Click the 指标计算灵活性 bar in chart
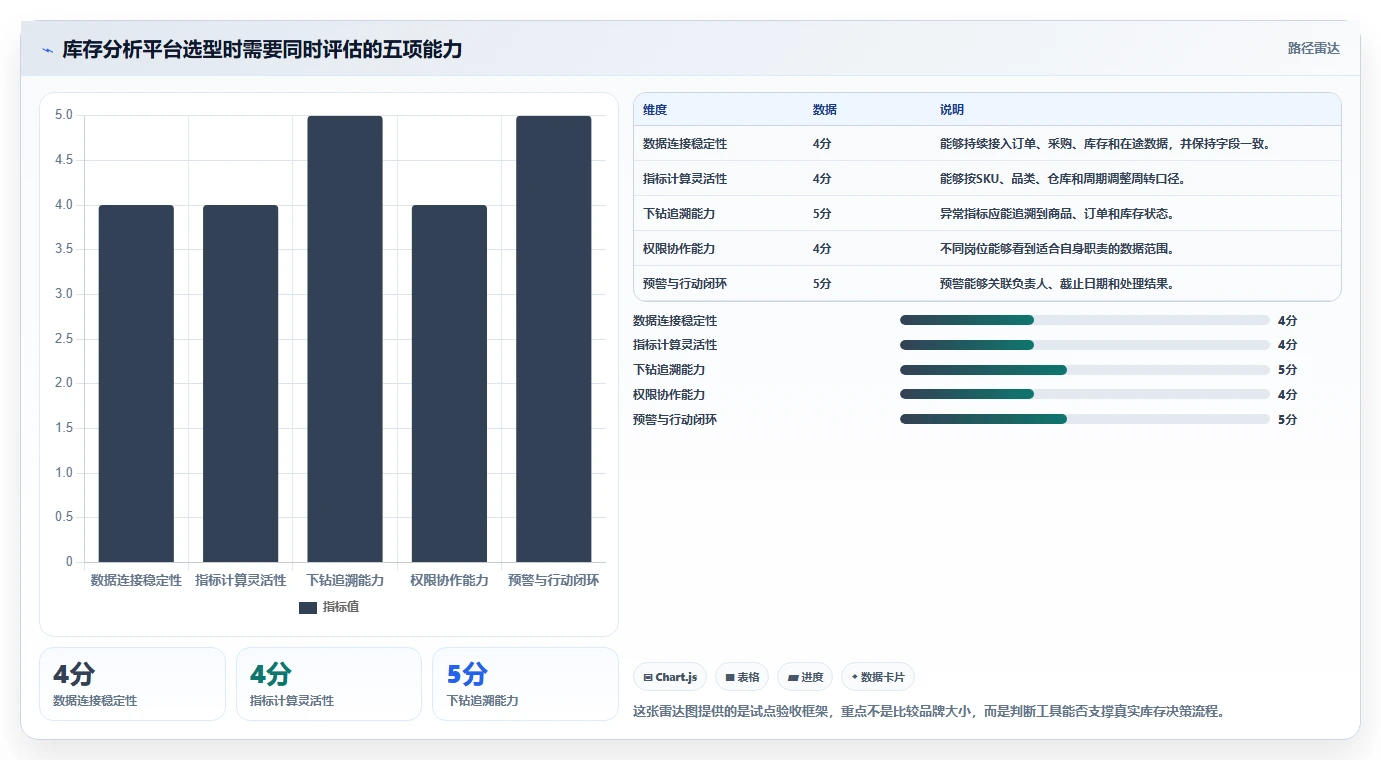Image resolution: width=1381 pixels, height=760 pixels. point(241,383)
